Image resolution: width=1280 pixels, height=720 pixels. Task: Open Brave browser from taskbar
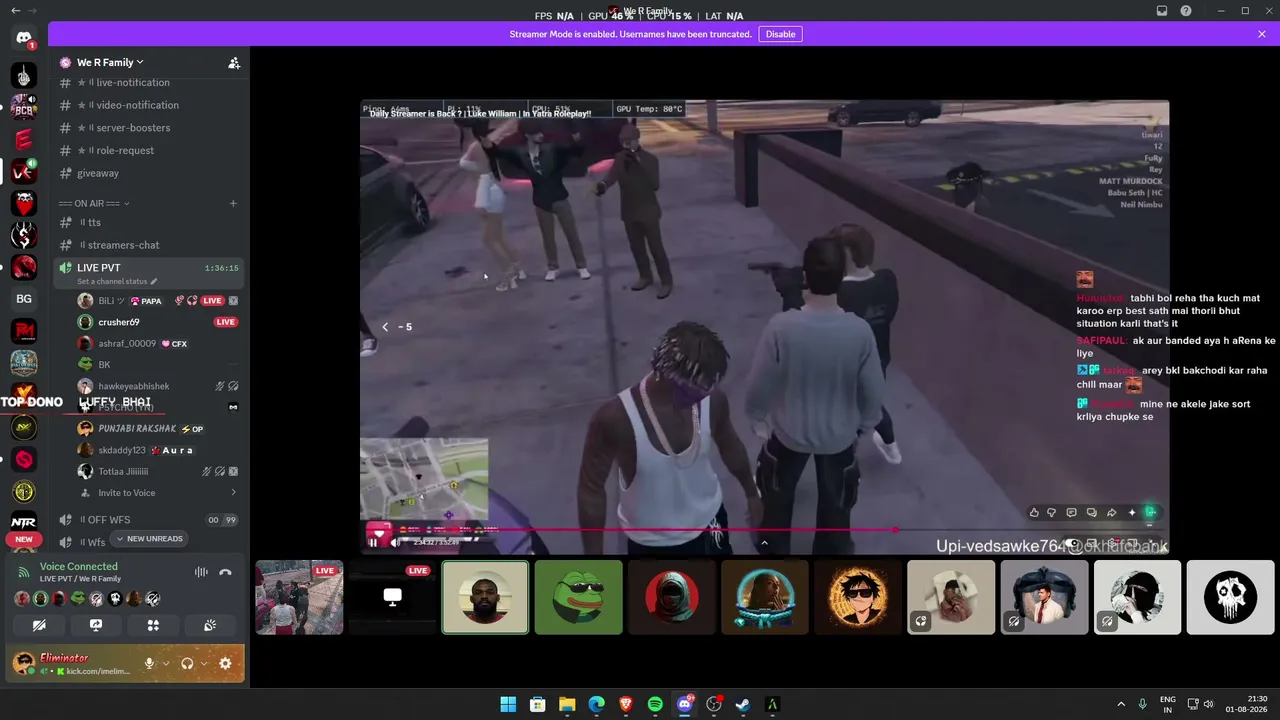tap(626, 704)
